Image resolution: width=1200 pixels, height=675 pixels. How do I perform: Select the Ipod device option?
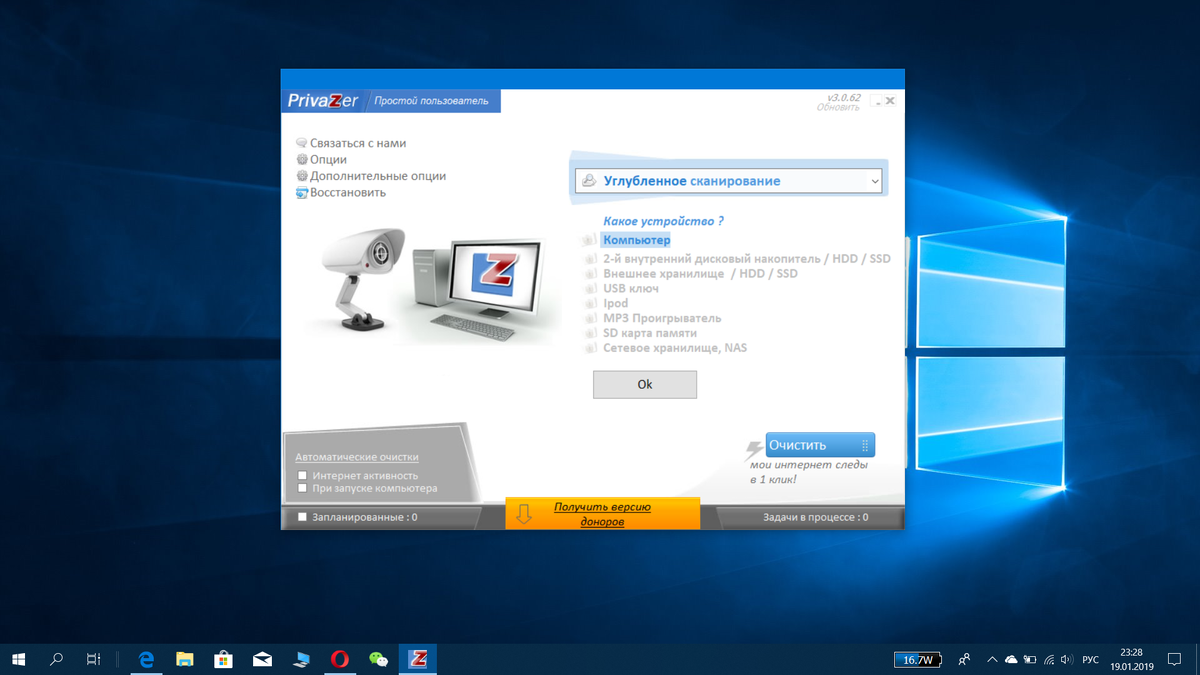coord(616,303)
